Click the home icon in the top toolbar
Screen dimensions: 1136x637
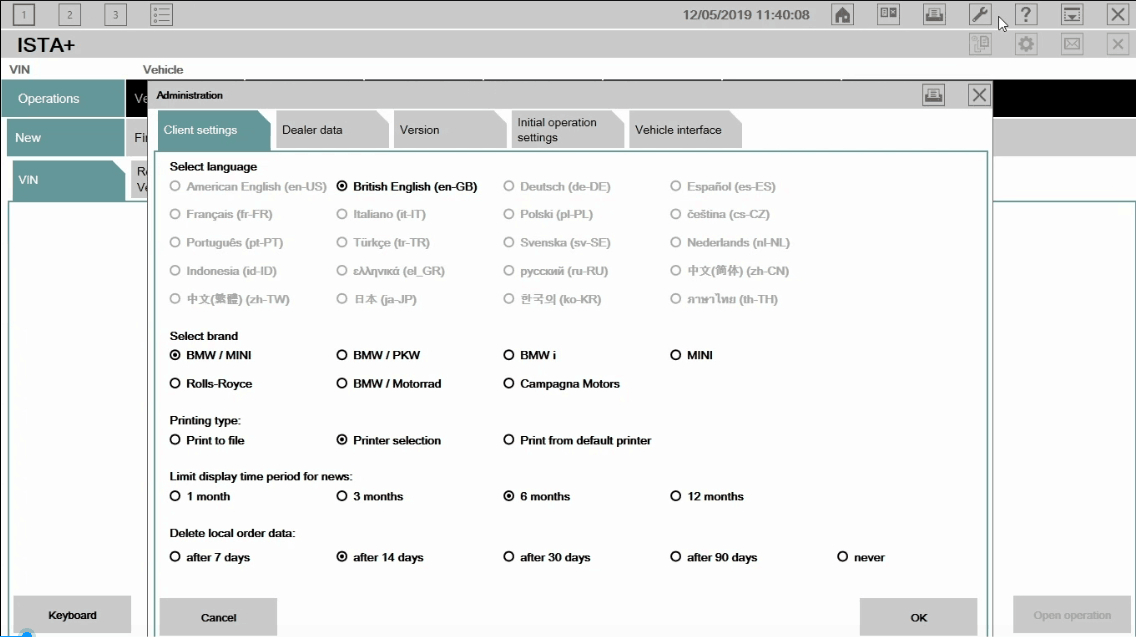tap(841, 14)
